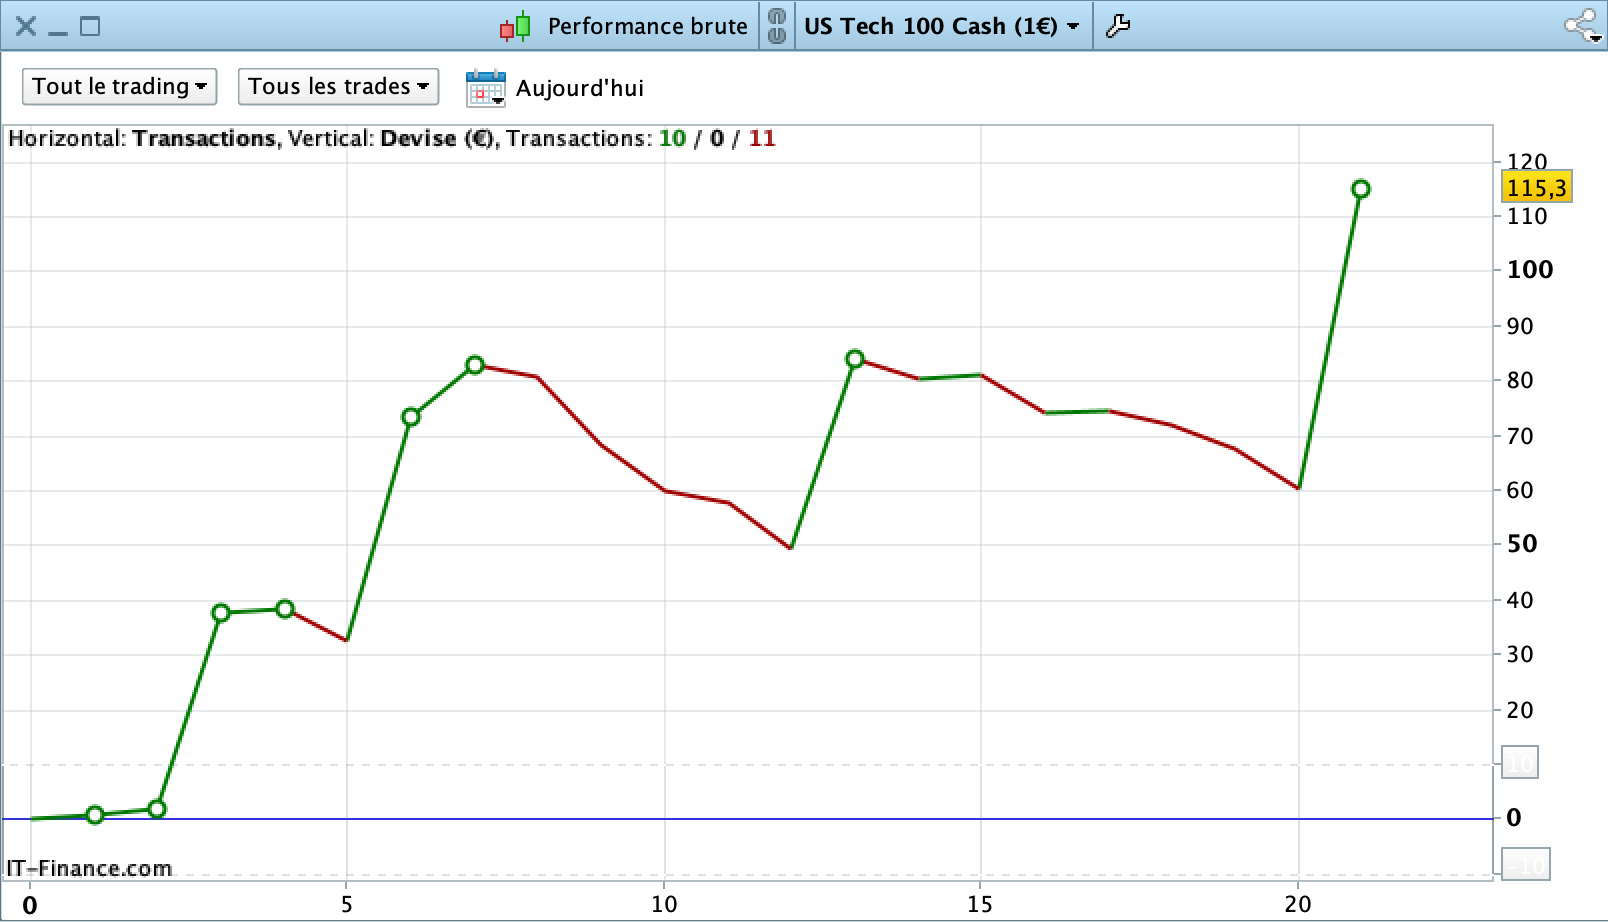The image size is (1608, 922).
Task: Click the green winning trades count in header
Action: coord(672,138)
